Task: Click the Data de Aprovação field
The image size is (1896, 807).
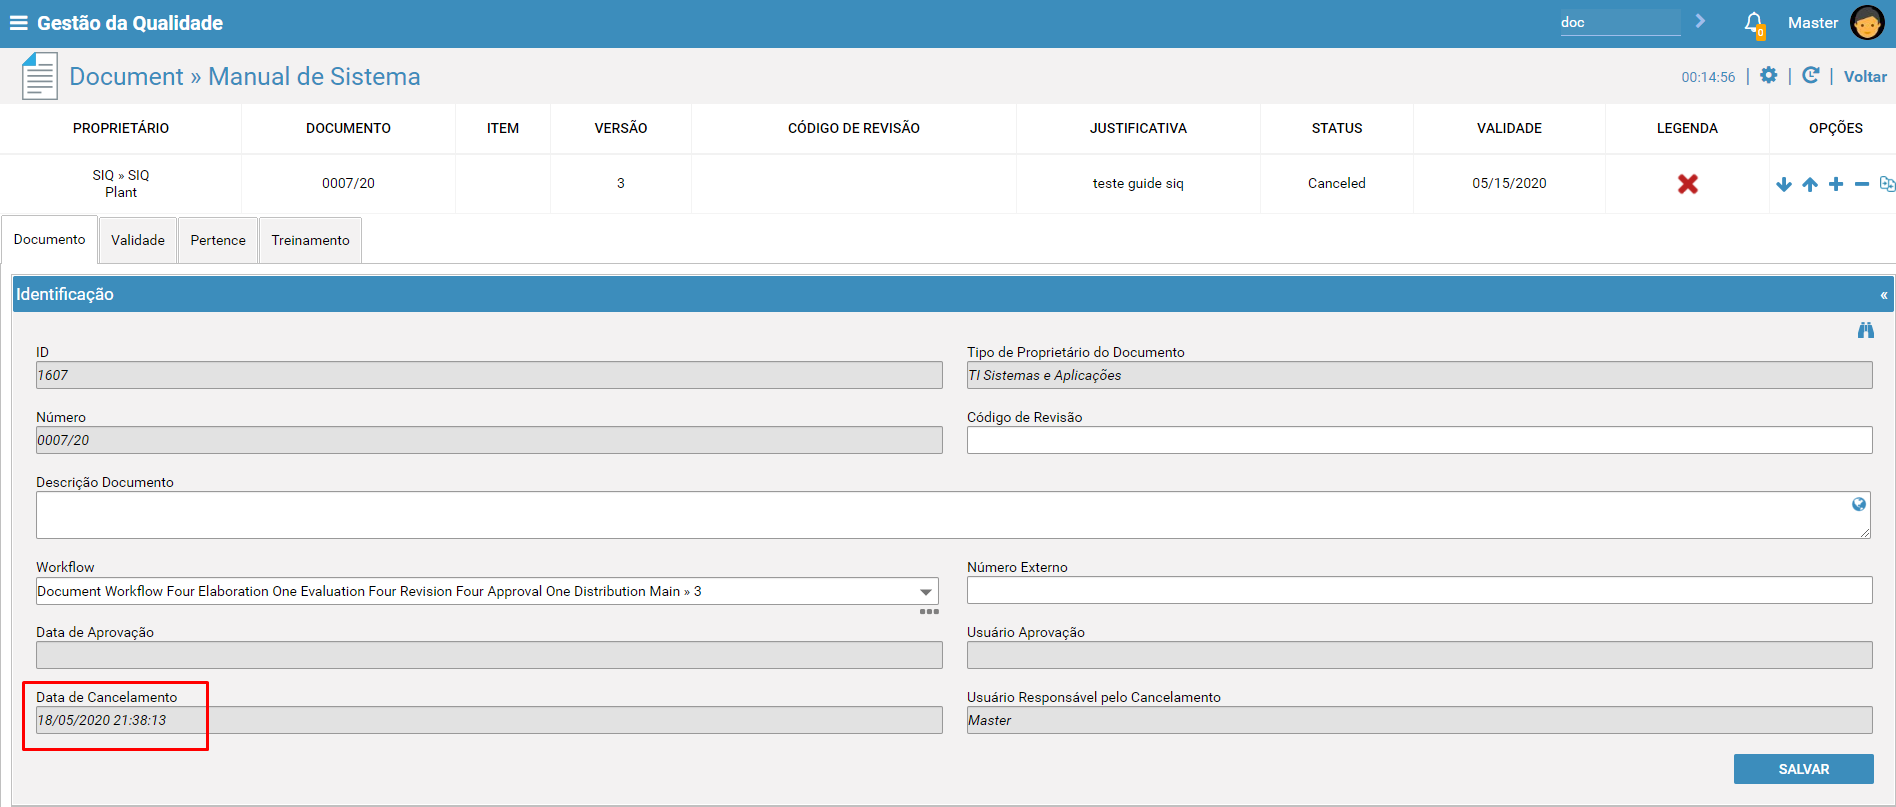Action: click(x=489, y=655)
